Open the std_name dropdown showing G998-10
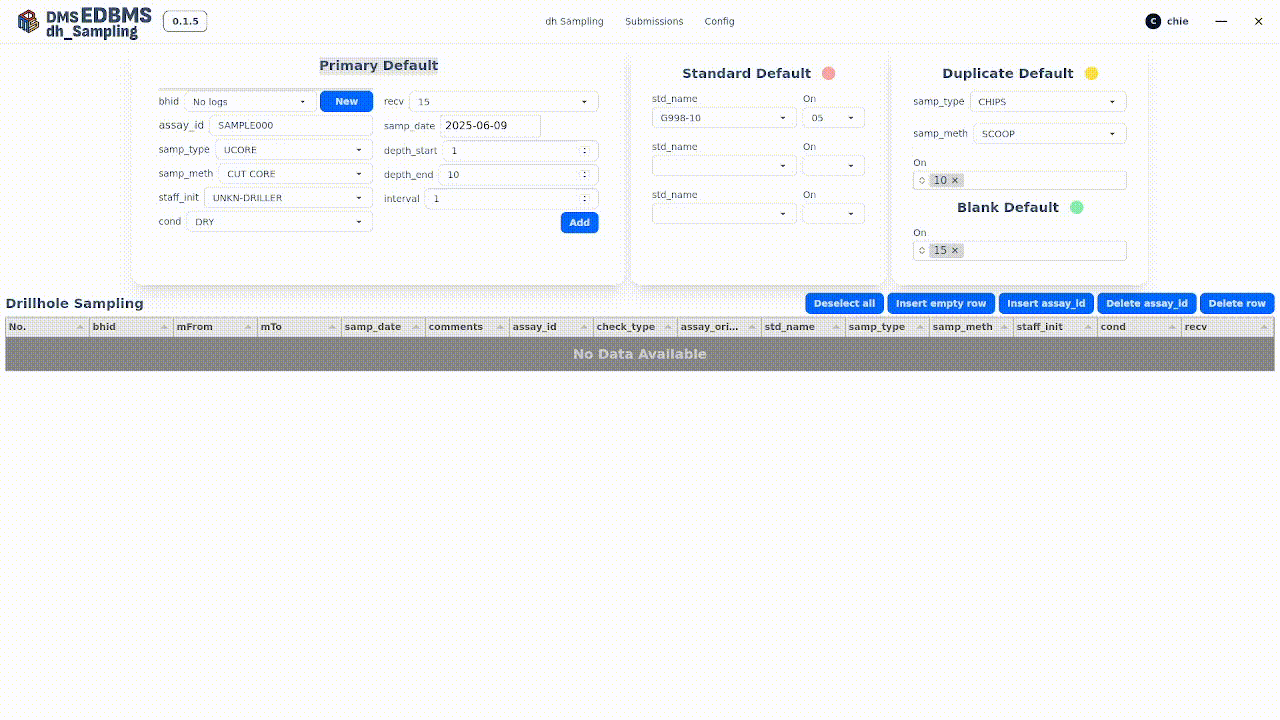Viewport: 1280px width, 720px height. (723, 118)
